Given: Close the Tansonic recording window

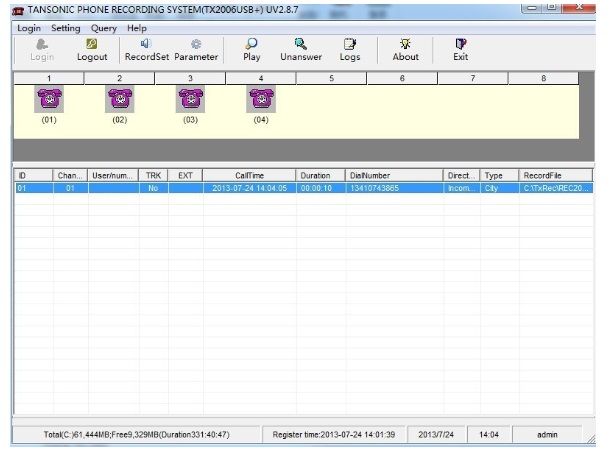Looking at the screenshot, I should [x=579, y=8].
